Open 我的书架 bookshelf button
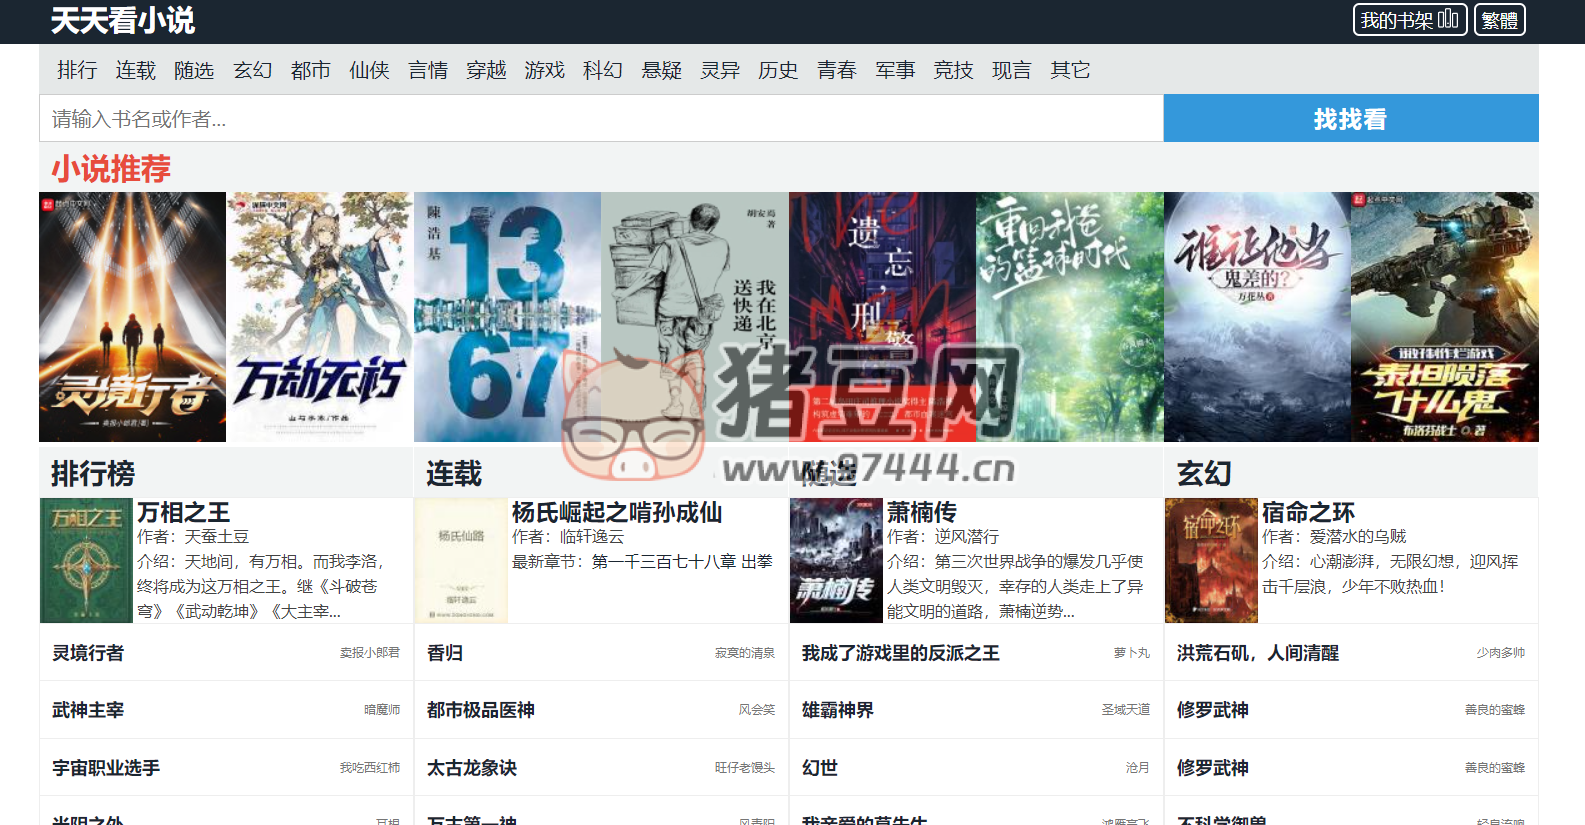This screenshot has width=1585, height=825. pyautogui.click(x=1410, y=20)
